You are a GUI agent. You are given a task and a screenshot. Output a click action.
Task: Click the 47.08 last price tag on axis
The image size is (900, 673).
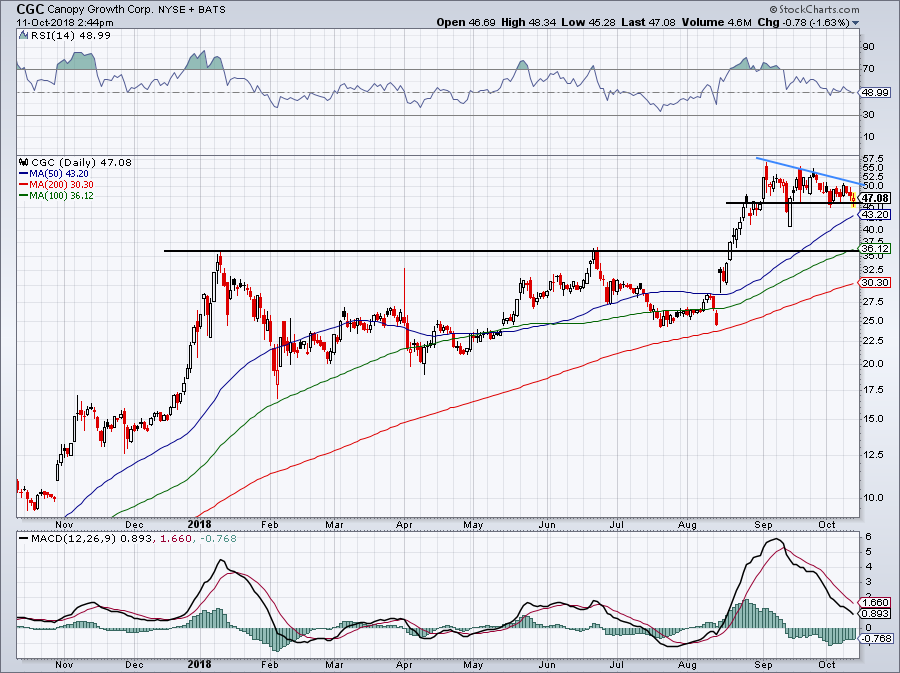pos(875,198)
